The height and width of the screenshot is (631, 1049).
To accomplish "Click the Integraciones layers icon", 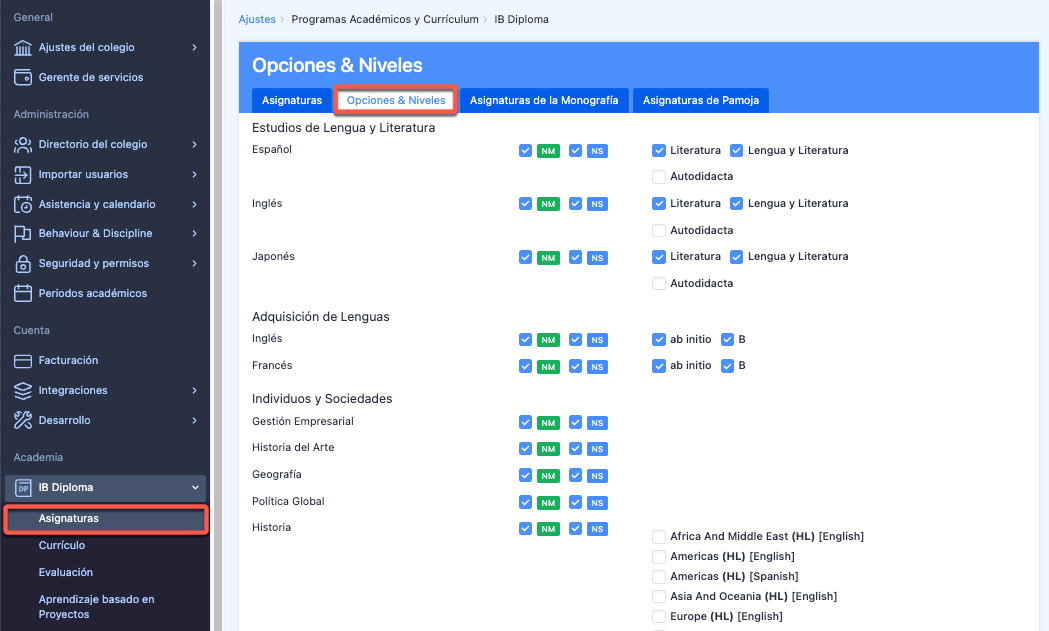I will (23, 391).
